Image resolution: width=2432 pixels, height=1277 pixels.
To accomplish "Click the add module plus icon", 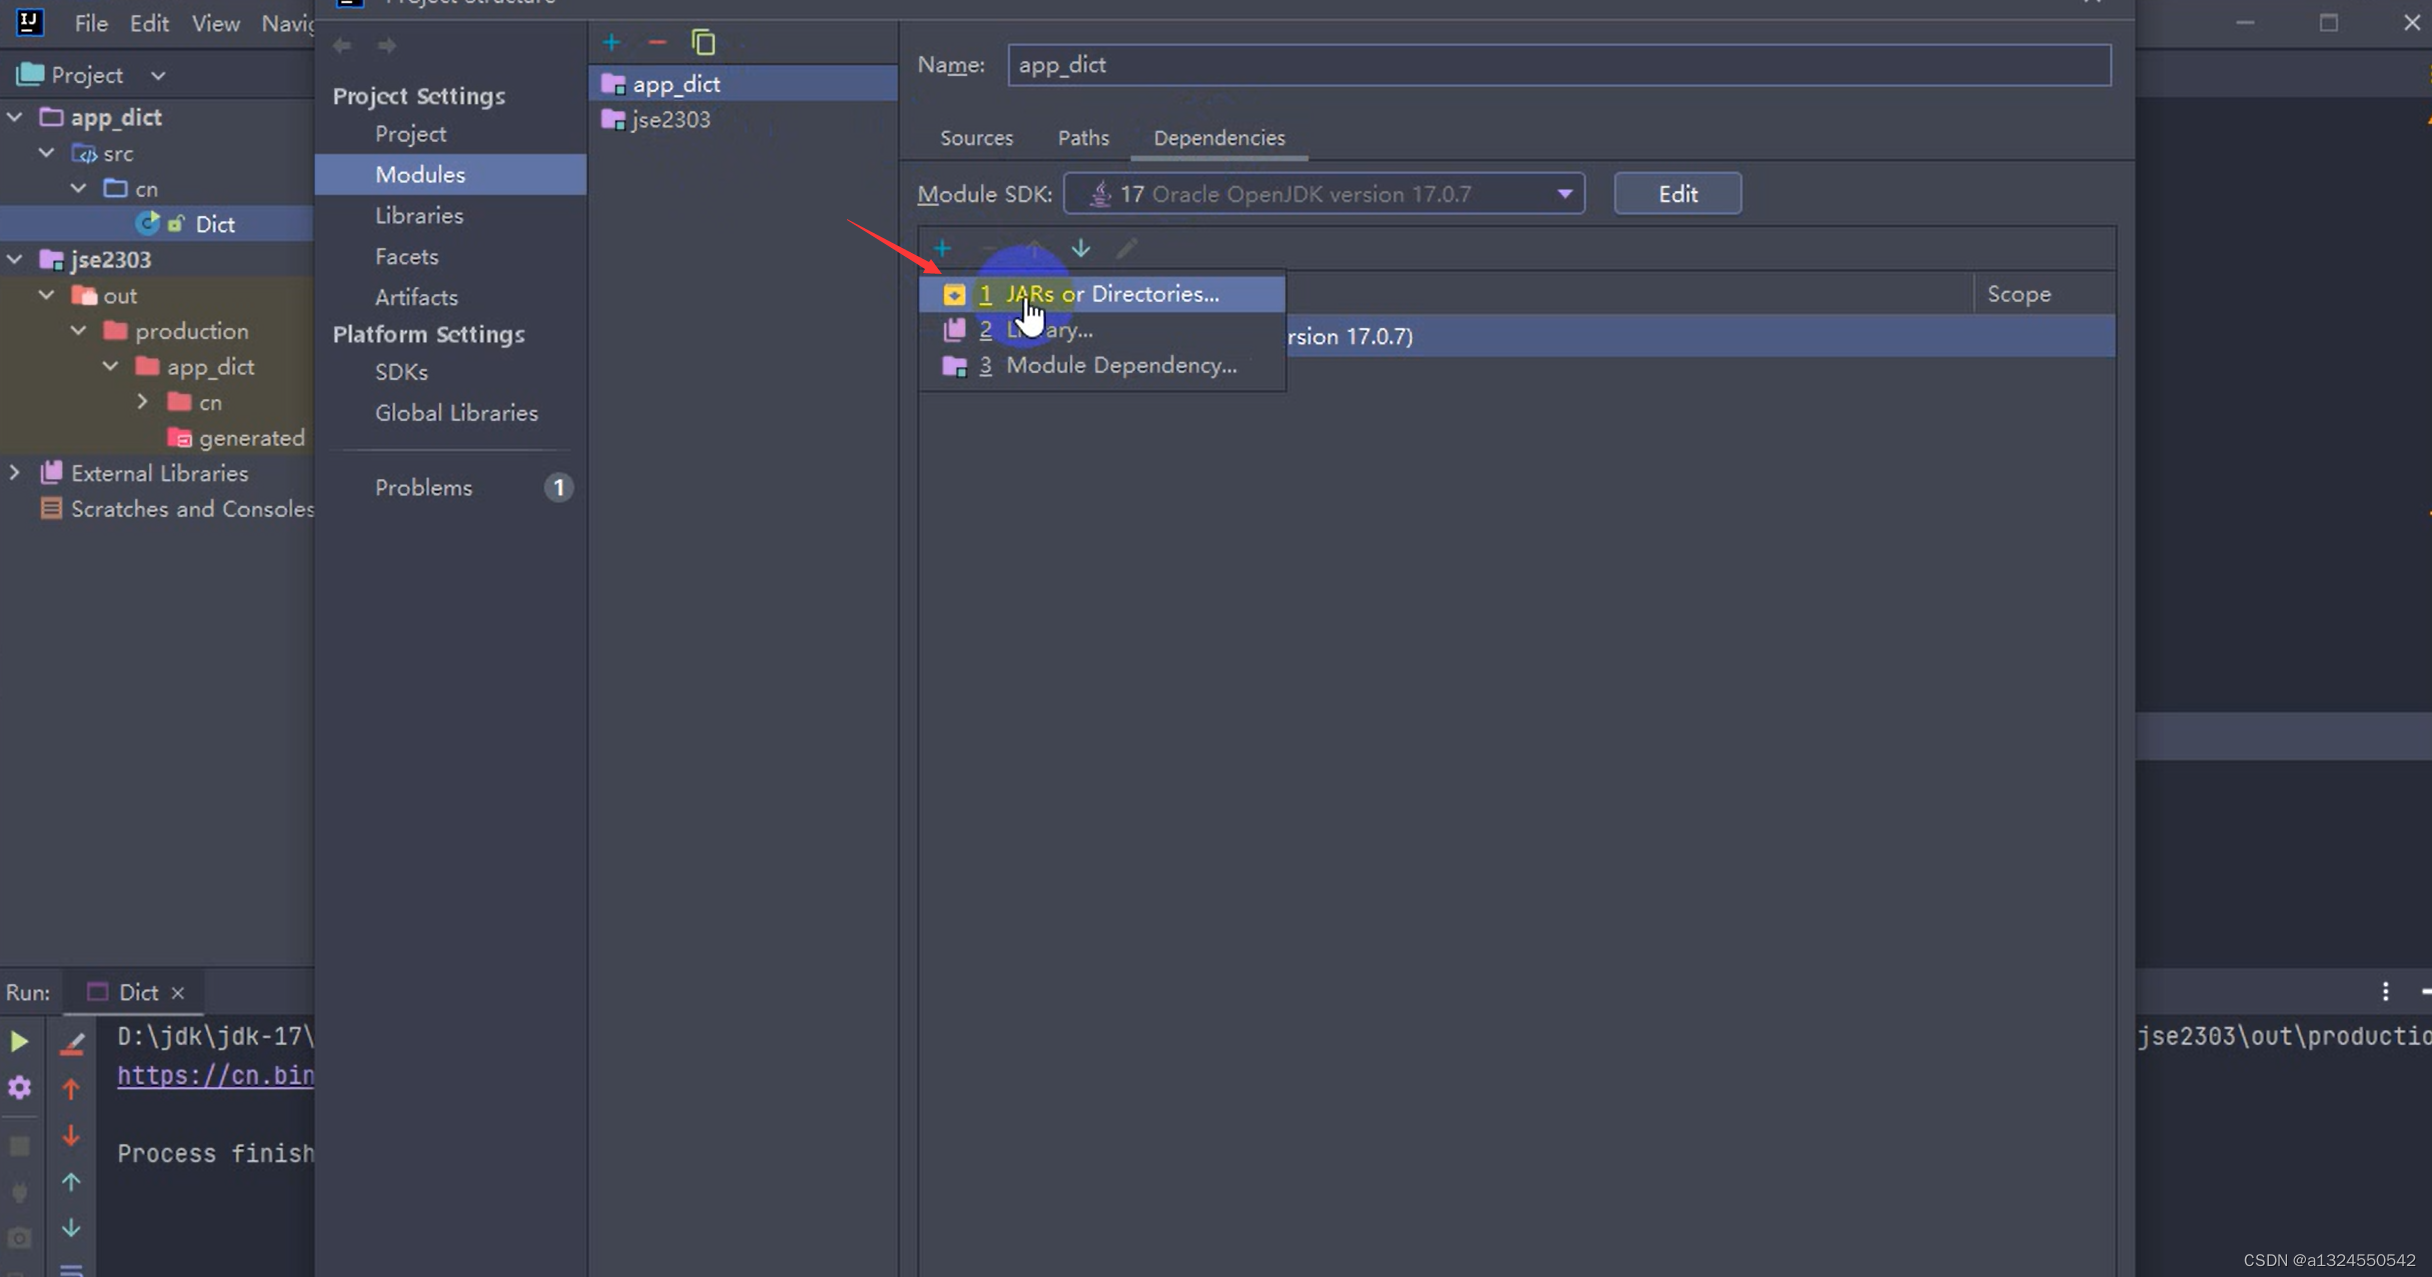I will tap(612, 42).
